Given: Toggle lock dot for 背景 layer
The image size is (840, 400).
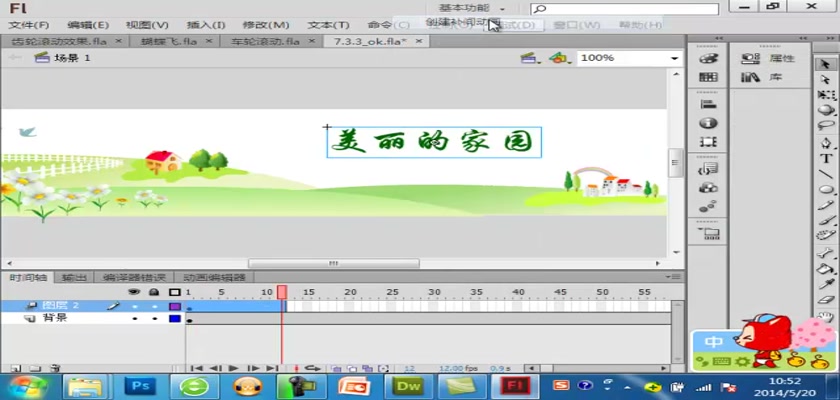Looking at the screenshot, I should tap(154, 318).
